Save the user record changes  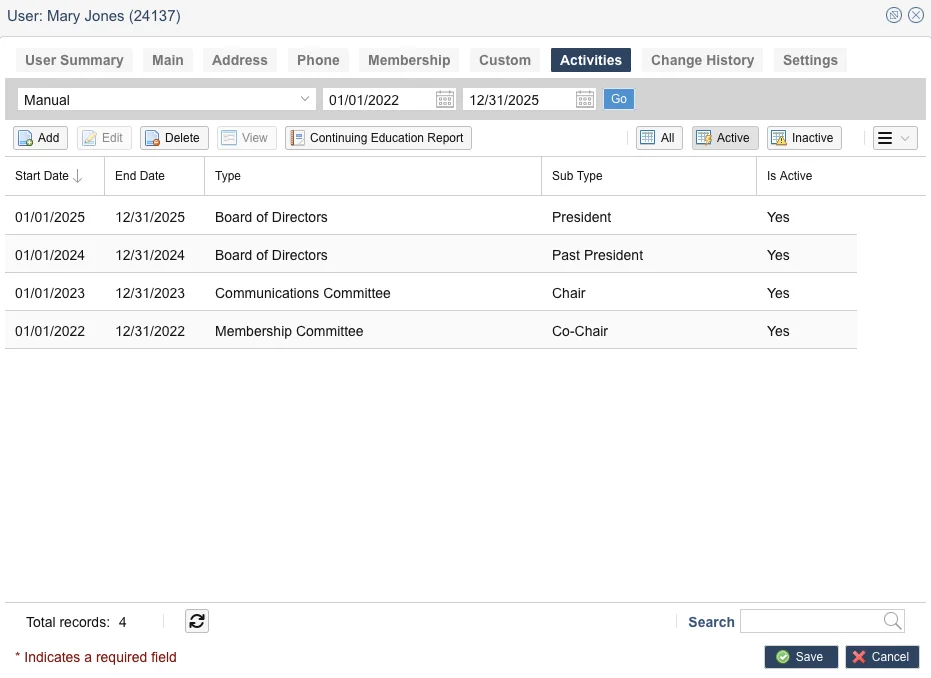[x=800, y=656]
